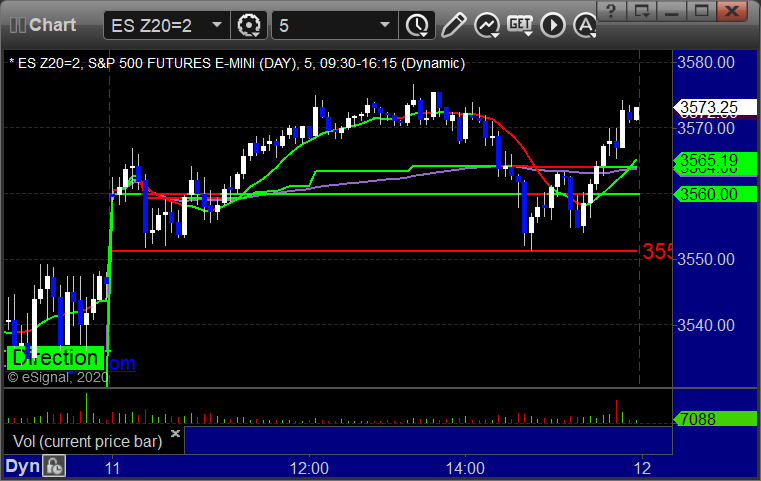Screen dimensions: 761x481
Task: Click the green Direction label
Action: click(55, 358)
